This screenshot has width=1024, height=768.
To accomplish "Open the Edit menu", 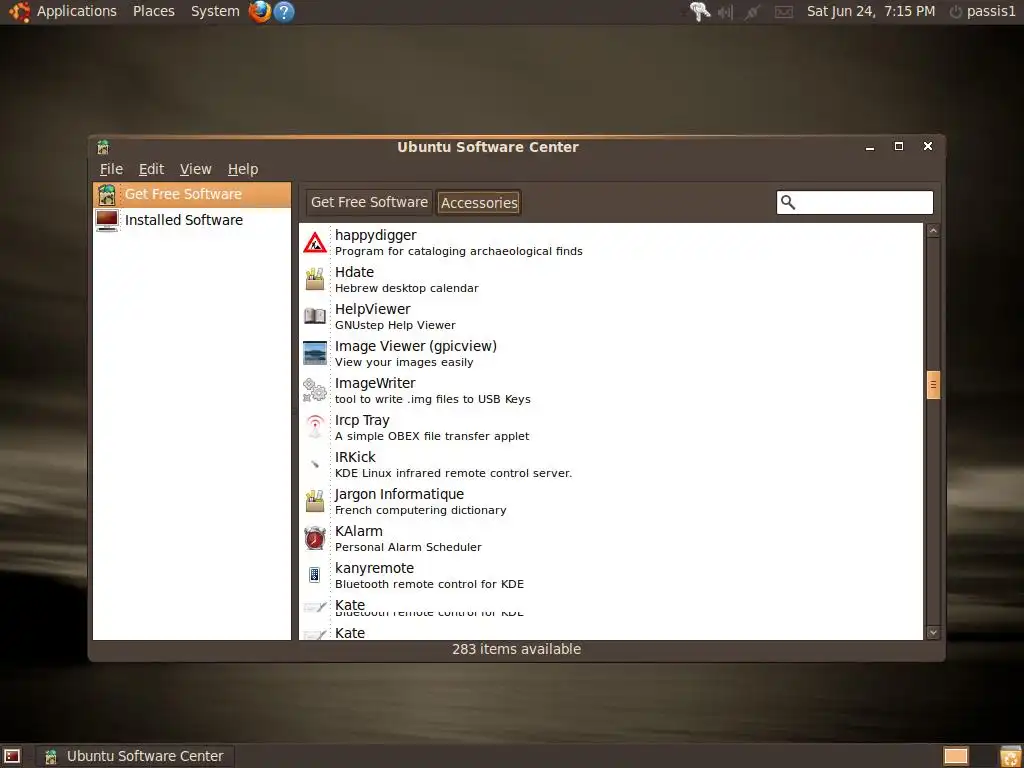I will [151, 169].
